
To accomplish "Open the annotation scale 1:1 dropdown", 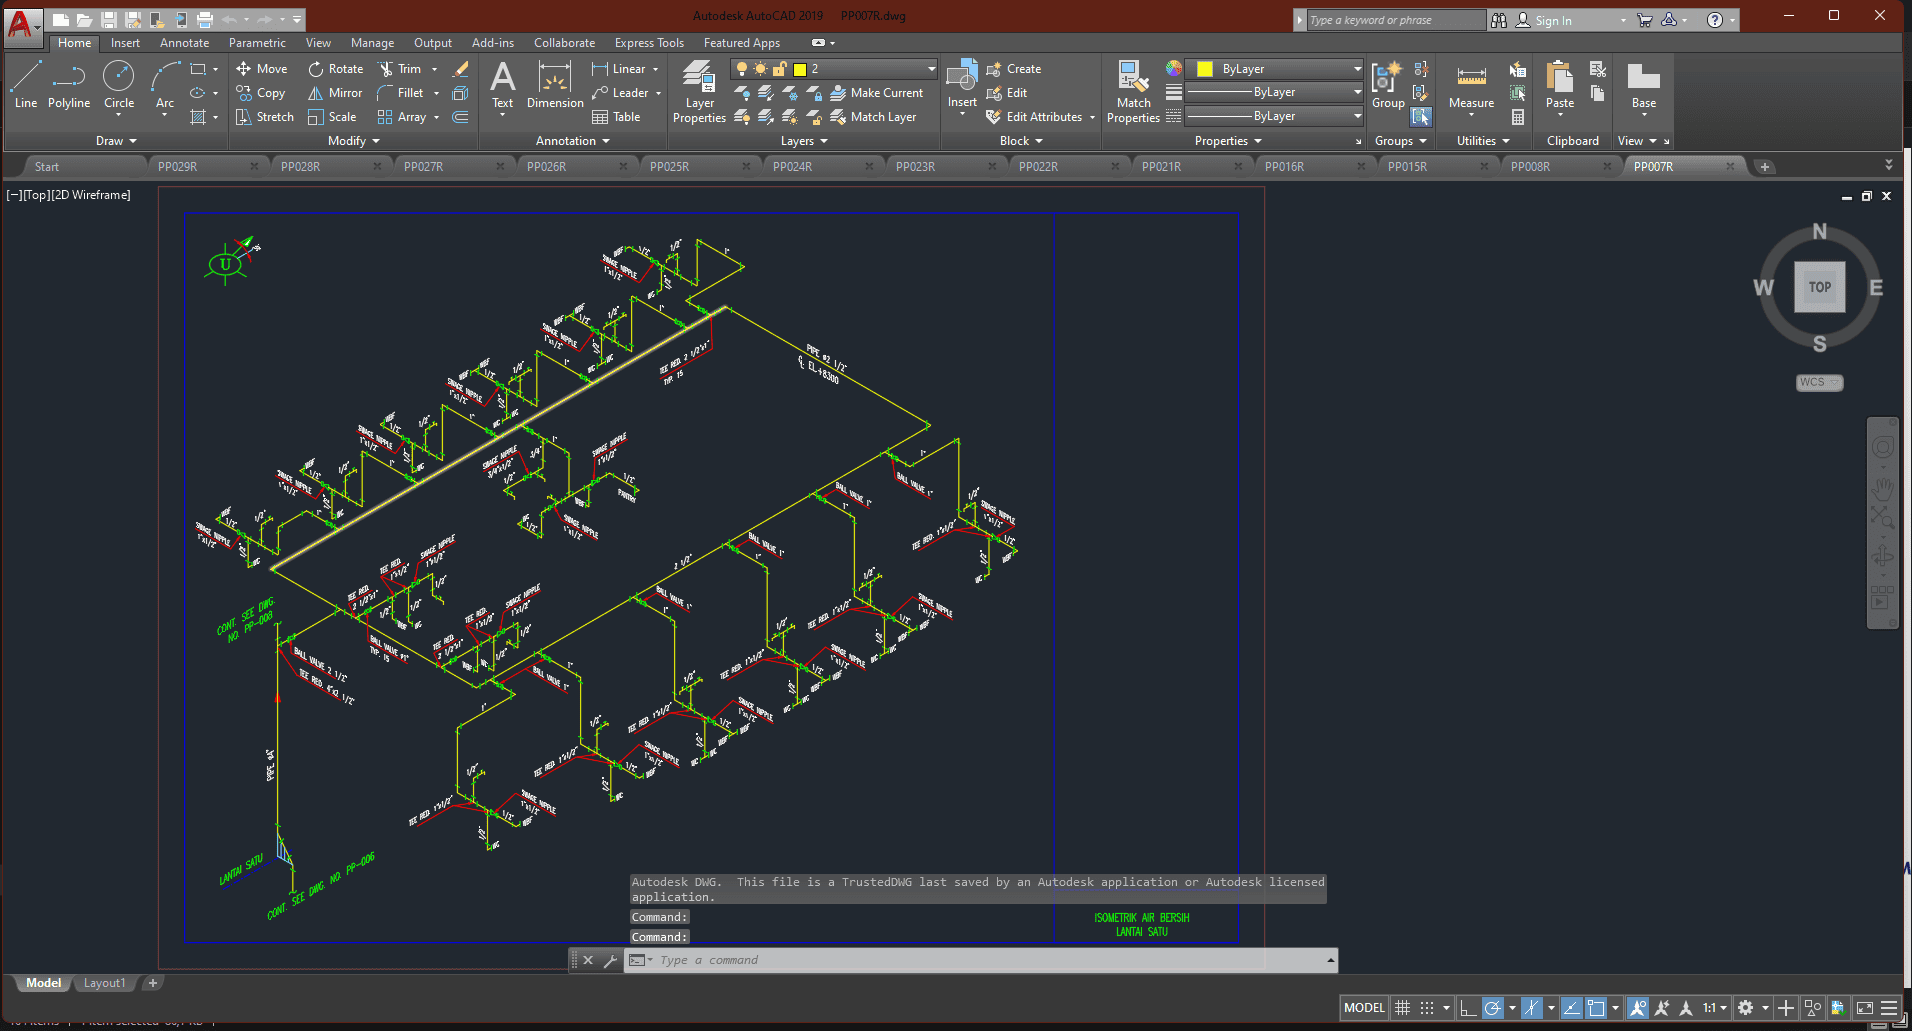I will click(x=1715, y=1008).
